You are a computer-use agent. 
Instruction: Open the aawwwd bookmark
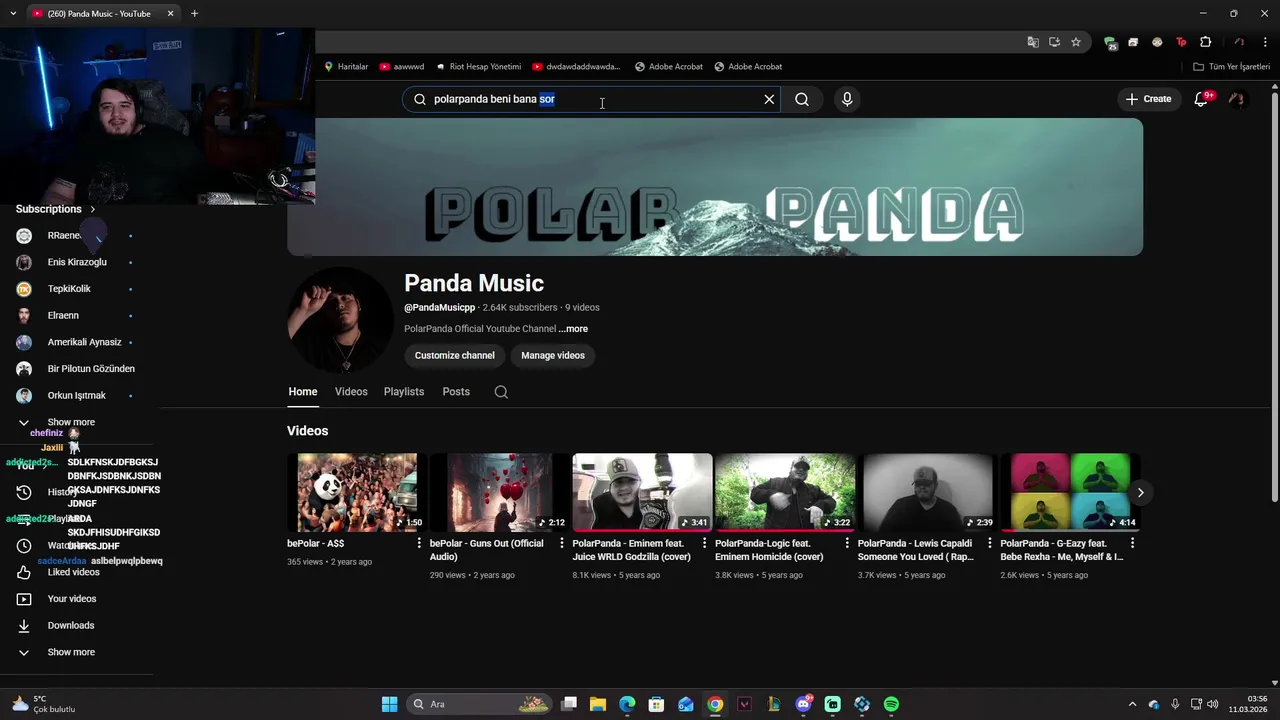click(401, 67)
